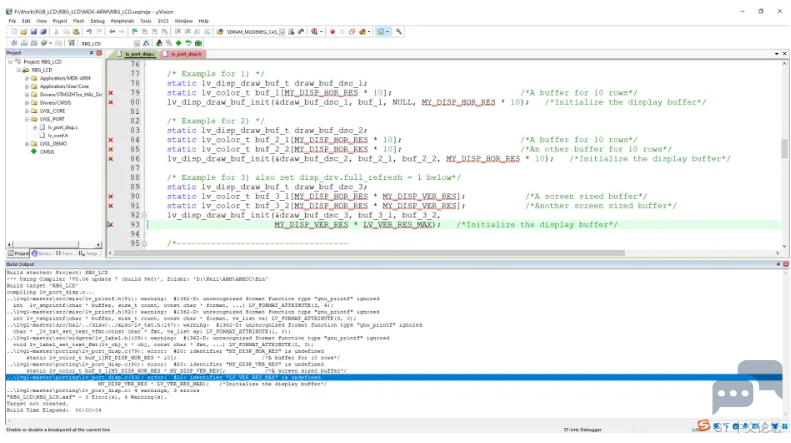Click the Sogou input method S icon
The image size is (791, 443).
point(703,426)
